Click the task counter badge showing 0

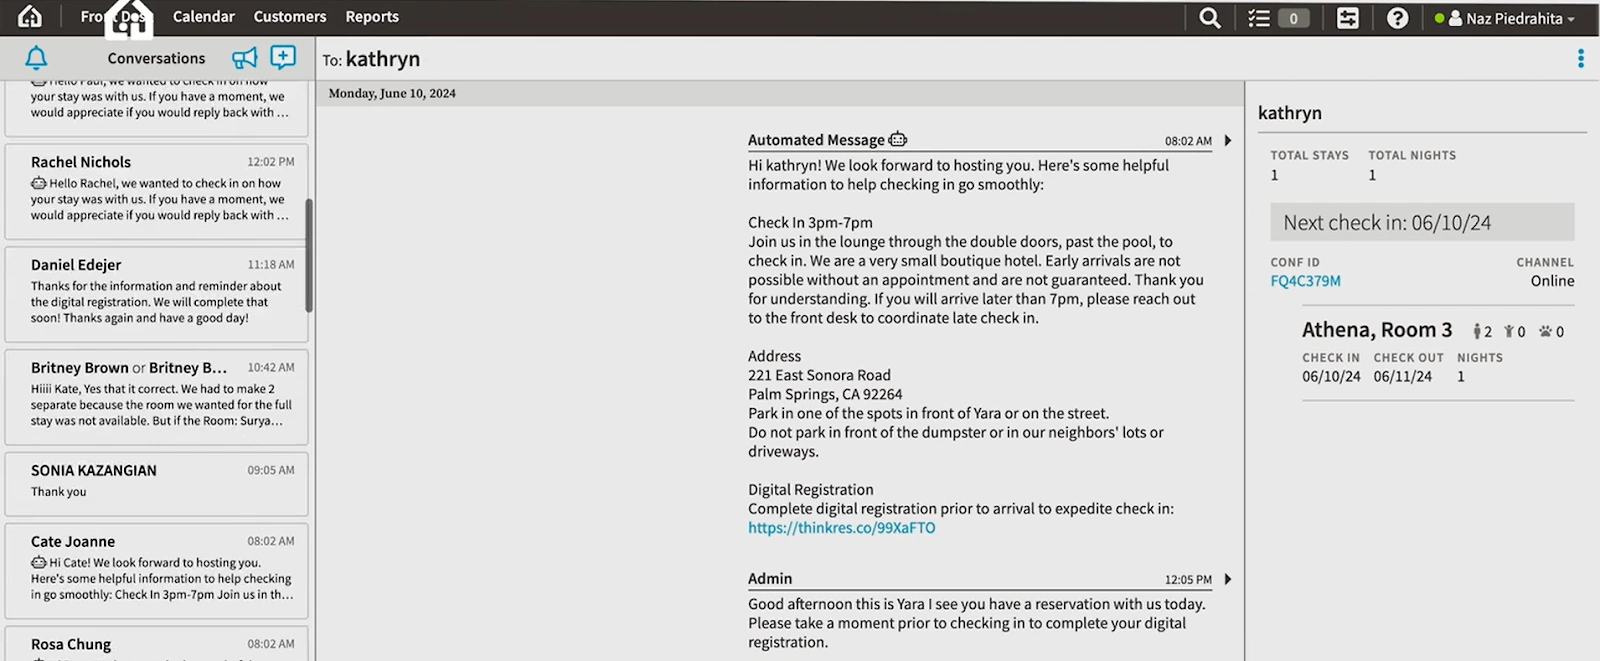click(x=1293, y=18)
